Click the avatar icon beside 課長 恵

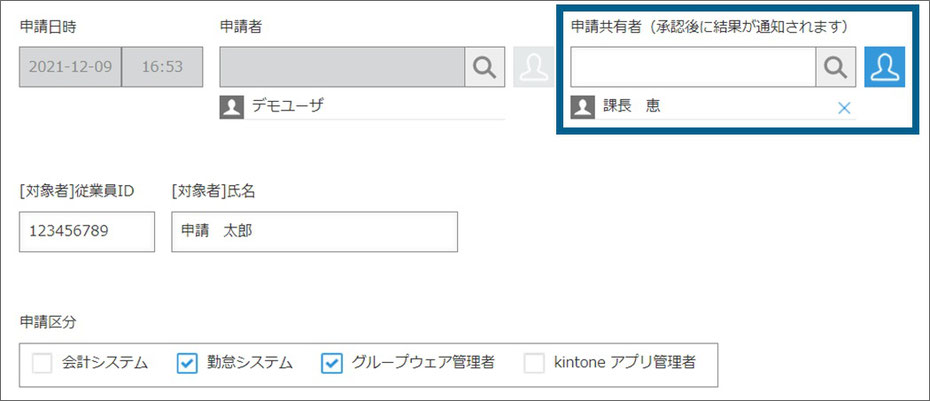click(x=582, y=107)
